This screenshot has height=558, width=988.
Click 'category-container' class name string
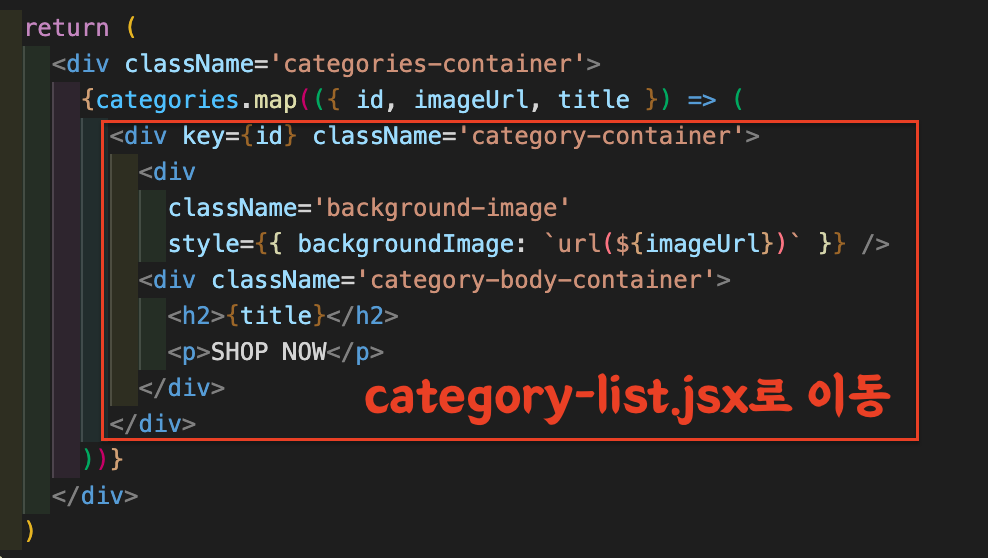pyautogui.click(x=601, y=135)
